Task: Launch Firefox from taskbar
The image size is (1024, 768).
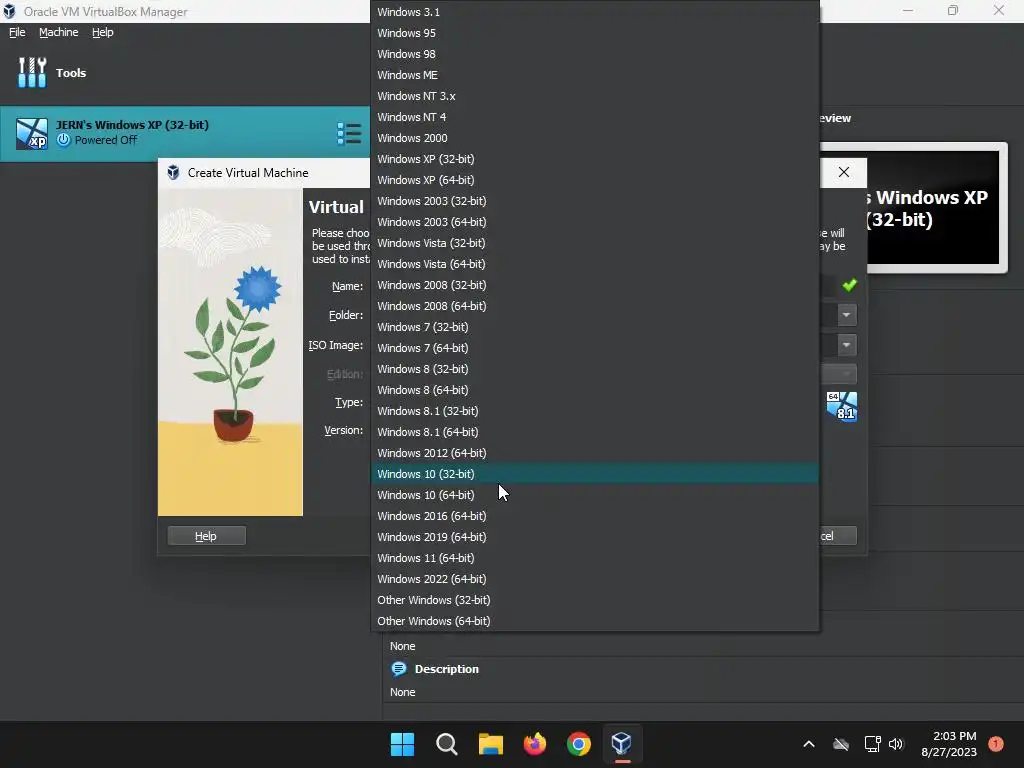Action: pos(535,744)
